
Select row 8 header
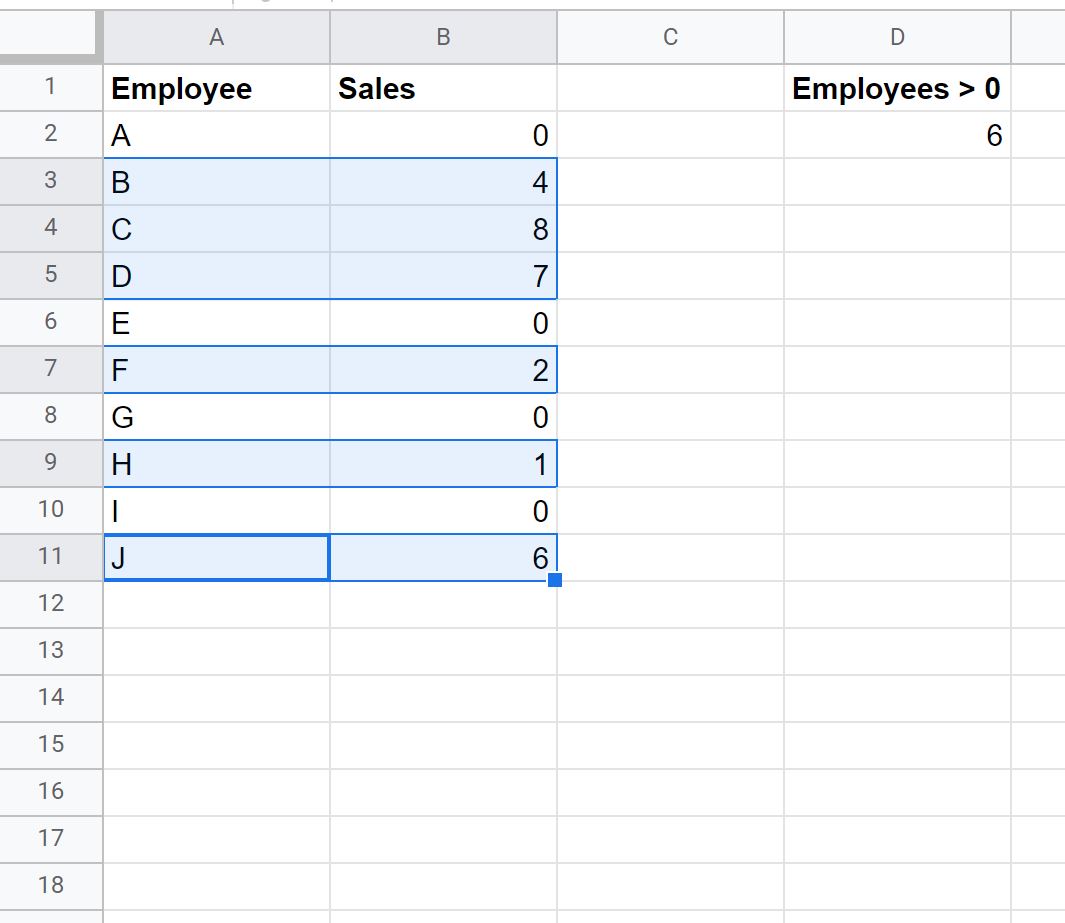tap(51, 416)
